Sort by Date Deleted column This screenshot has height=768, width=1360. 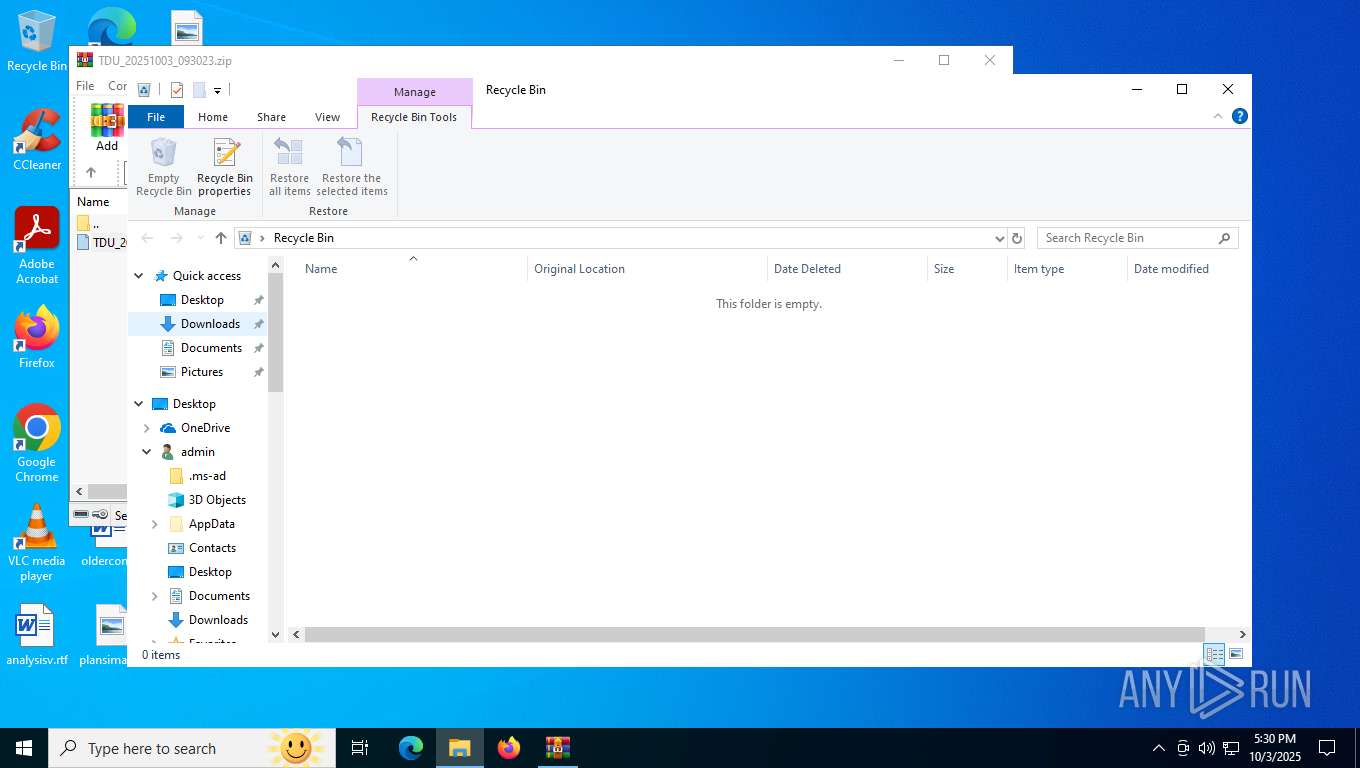click(847, 269)
